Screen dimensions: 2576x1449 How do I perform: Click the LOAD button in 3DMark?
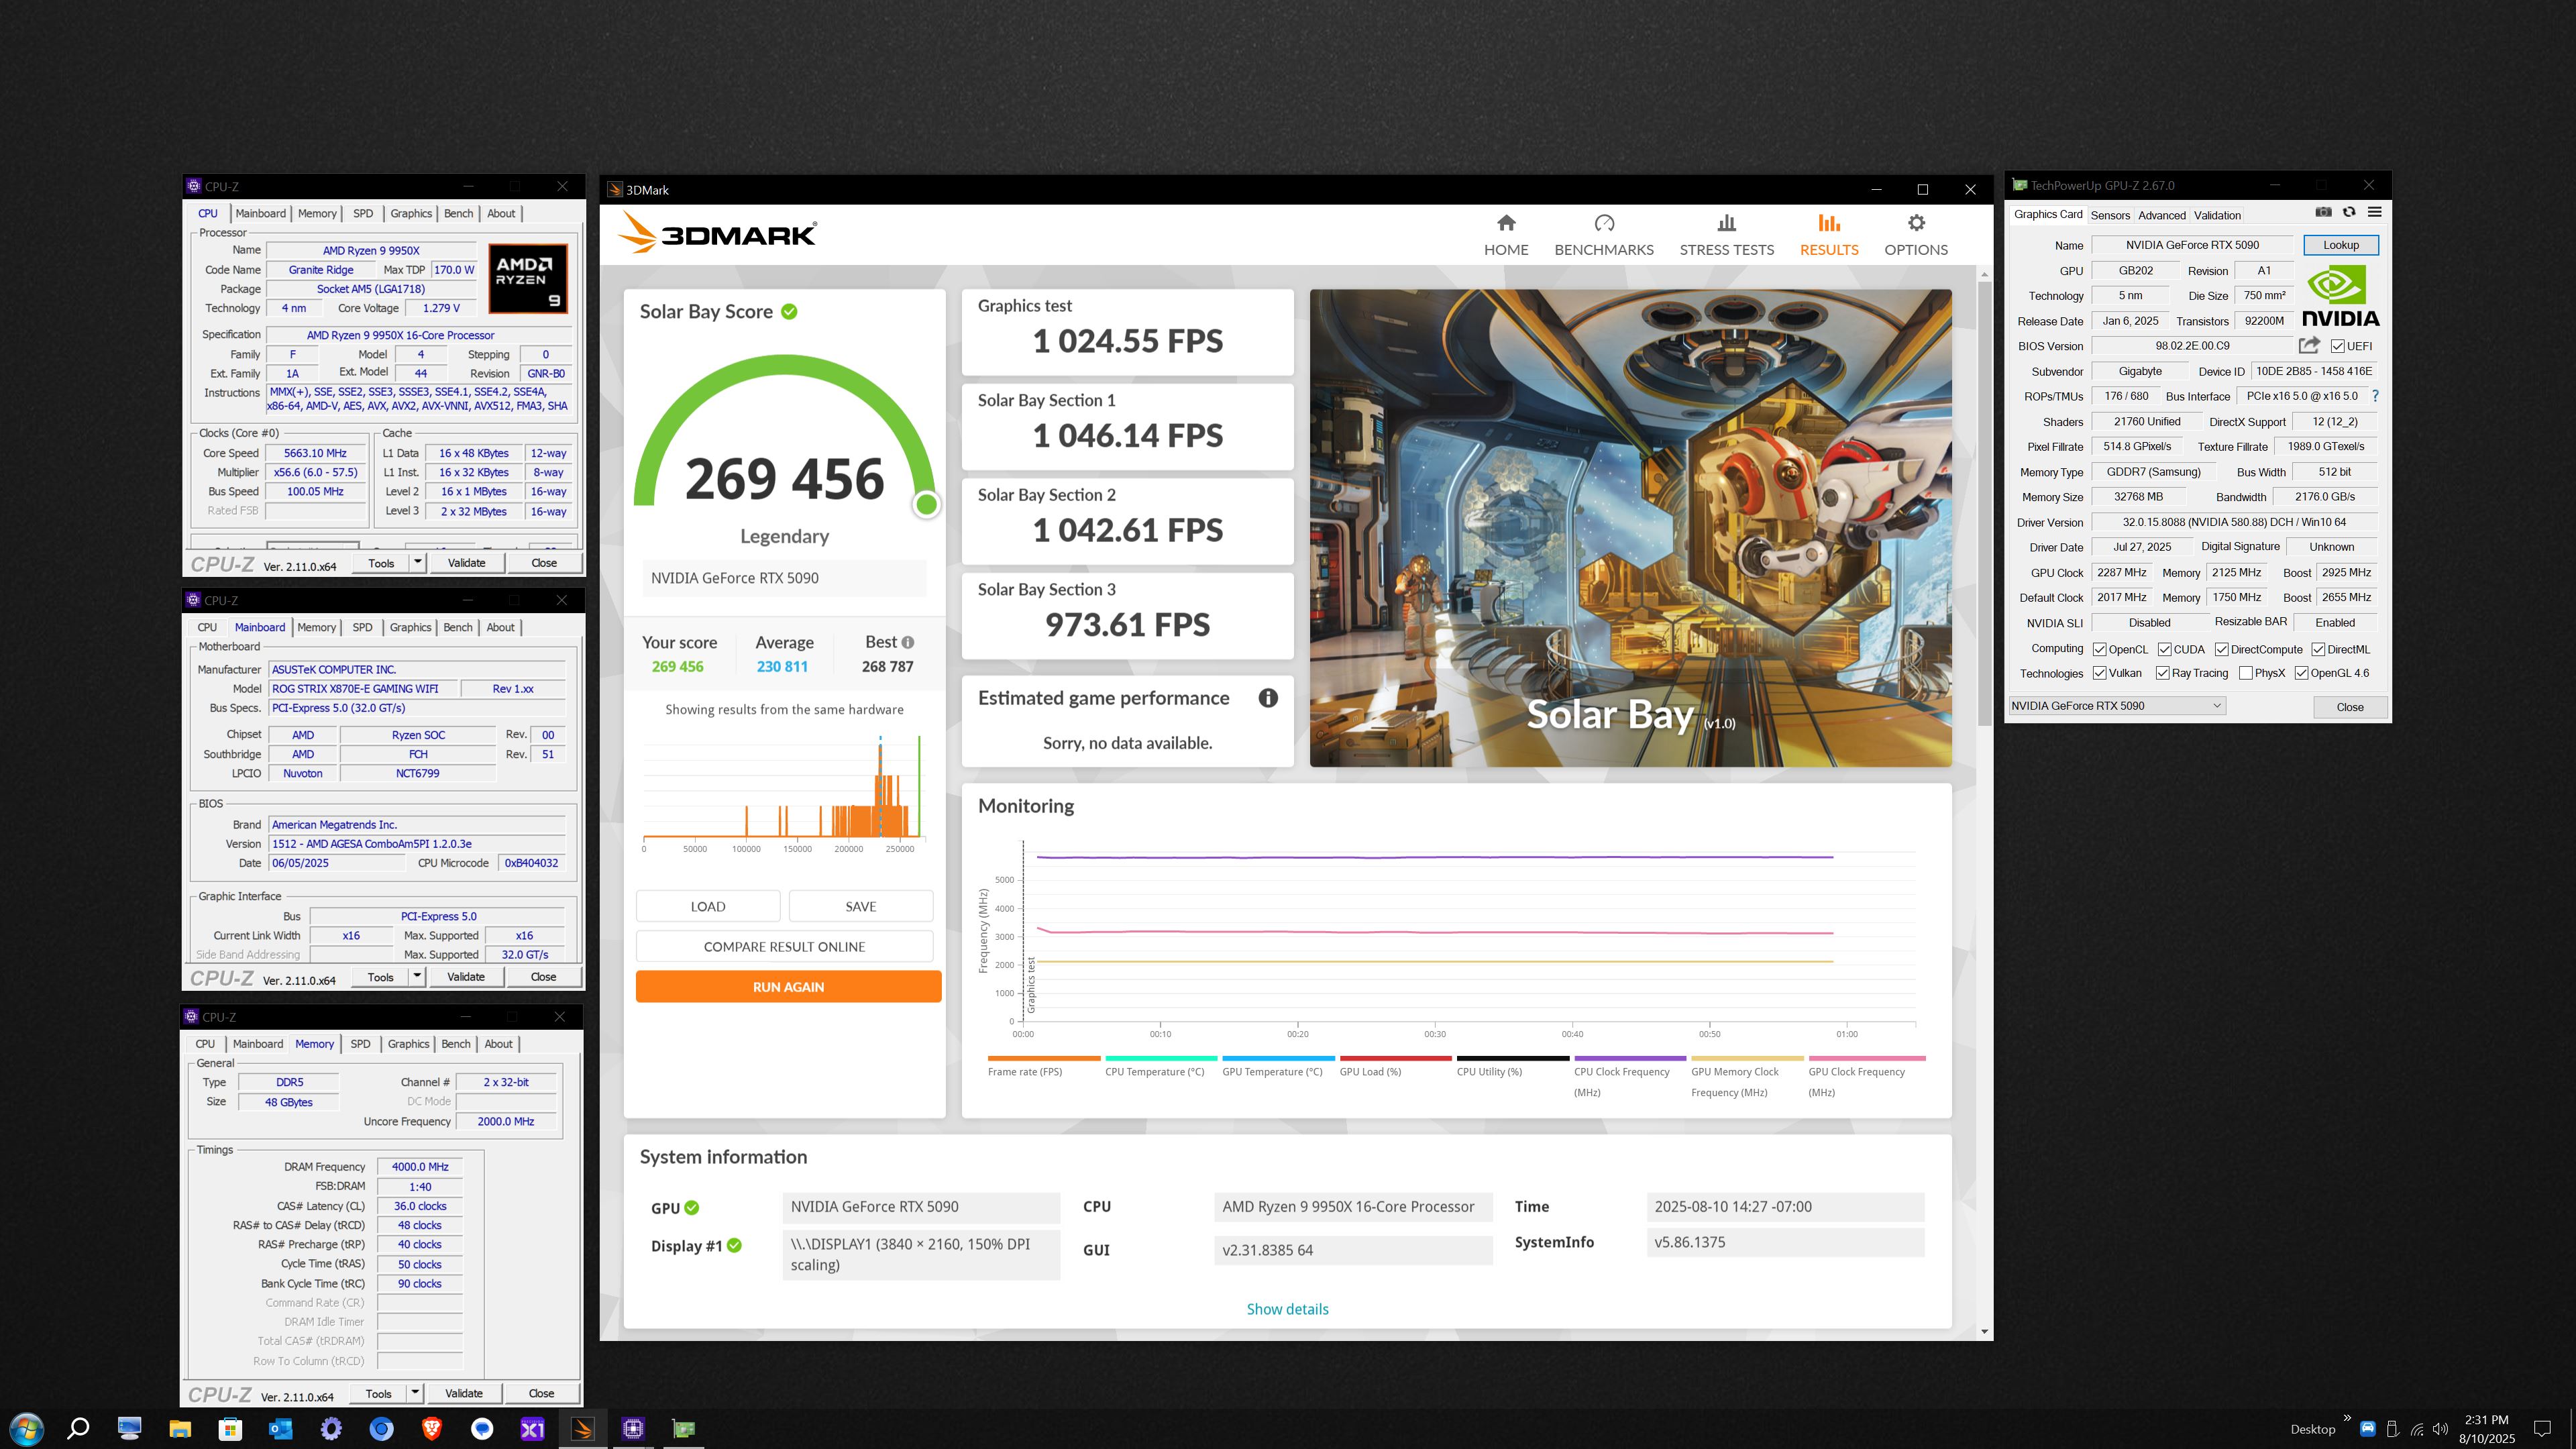click(x=708, y=906)
